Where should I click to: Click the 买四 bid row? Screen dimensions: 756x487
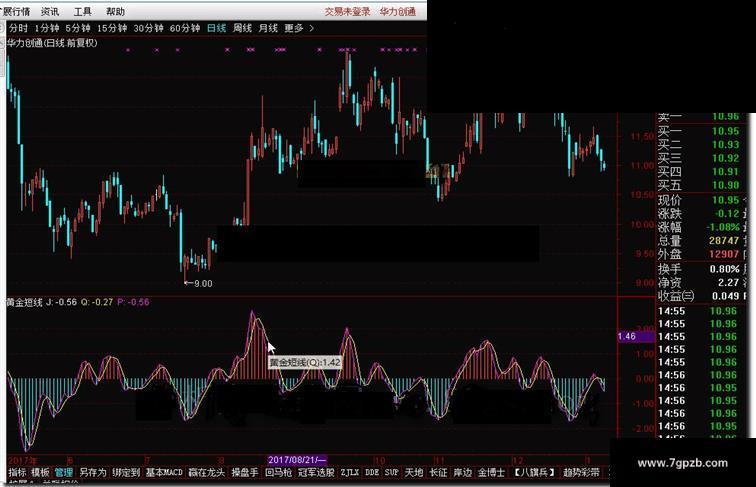point(699,172)
